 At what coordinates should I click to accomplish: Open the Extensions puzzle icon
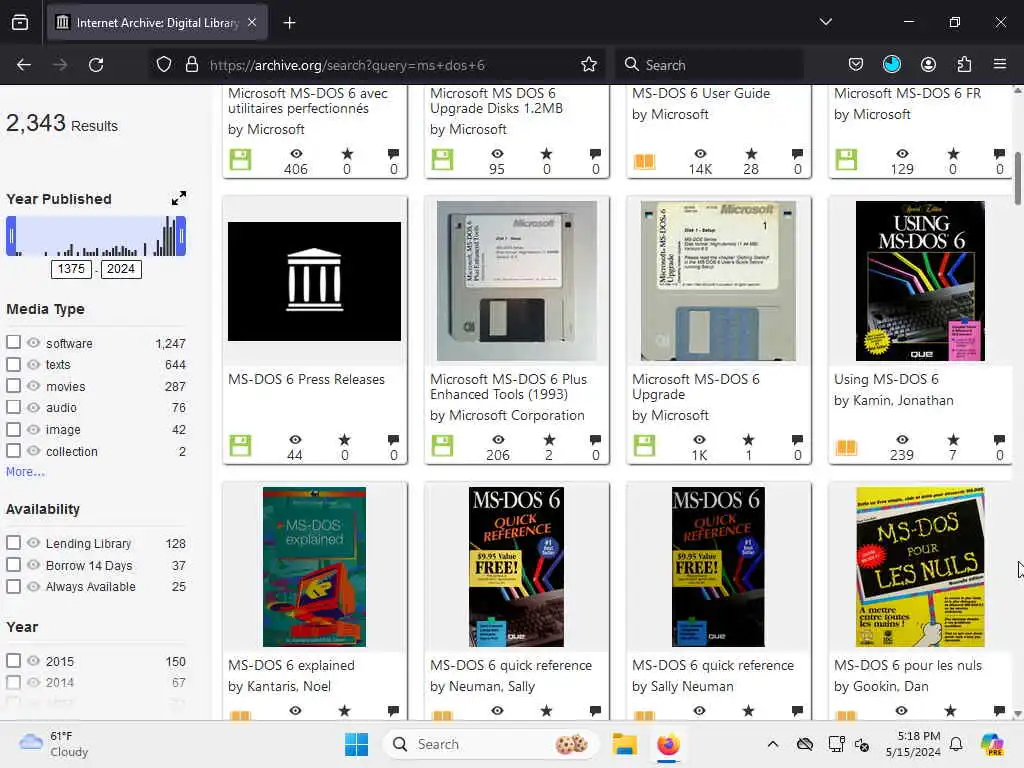coord(964,65)
